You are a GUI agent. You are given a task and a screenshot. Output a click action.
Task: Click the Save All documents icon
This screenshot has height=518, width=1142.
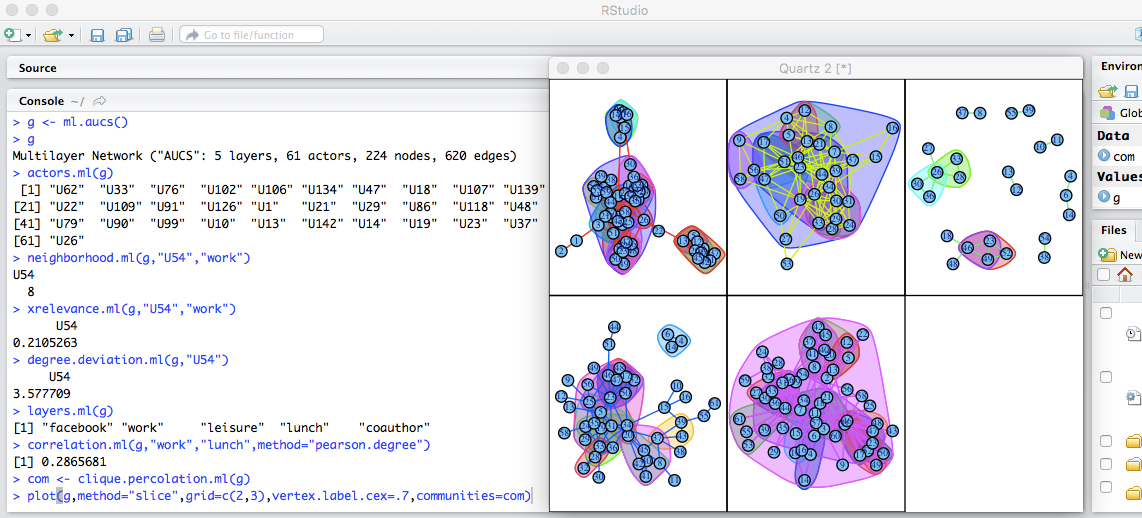(123, 35)
